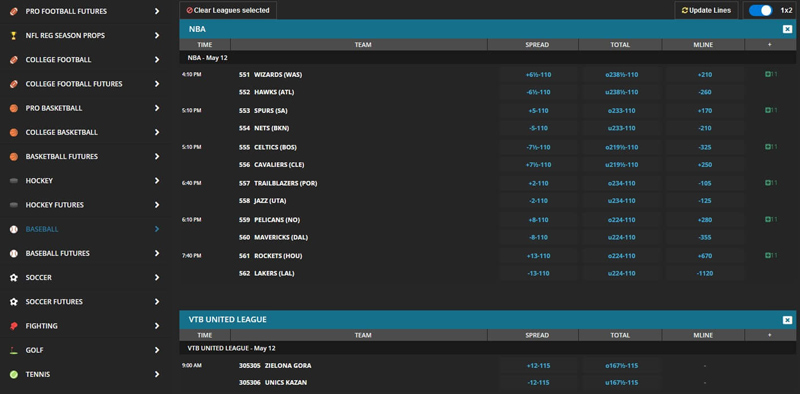Click the Update Lines button
Screen dimensions: 800x394
pos(706,10)
